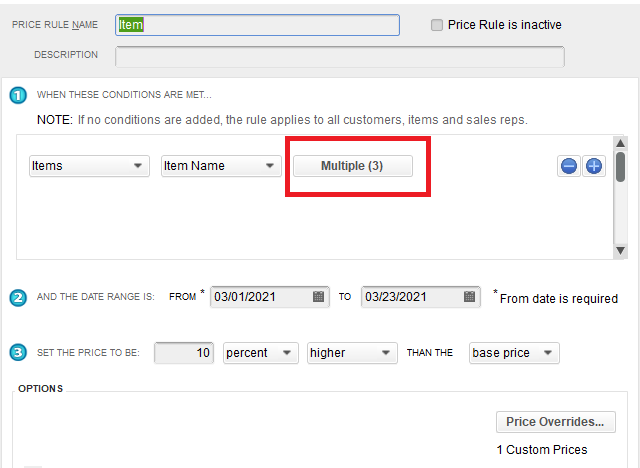Click the Price Rule Name field
Viewport: 640px width, 468px height.
click(258, 25)
